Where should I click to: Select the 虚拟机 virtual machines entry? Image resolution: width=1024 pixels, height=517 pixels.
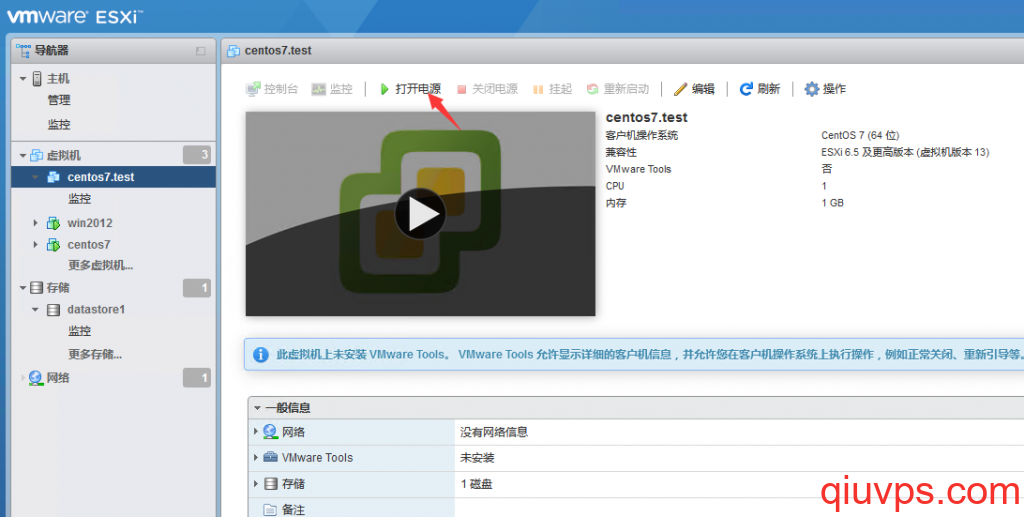click(x=63, y=155)
